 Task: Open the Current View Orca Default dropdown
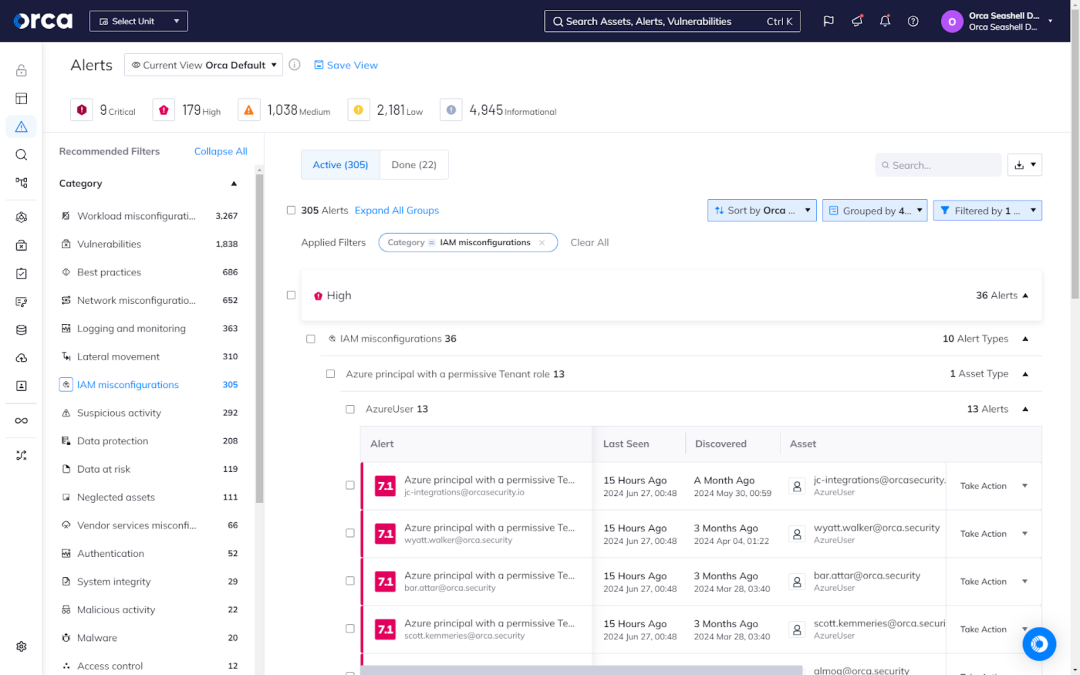203,65
